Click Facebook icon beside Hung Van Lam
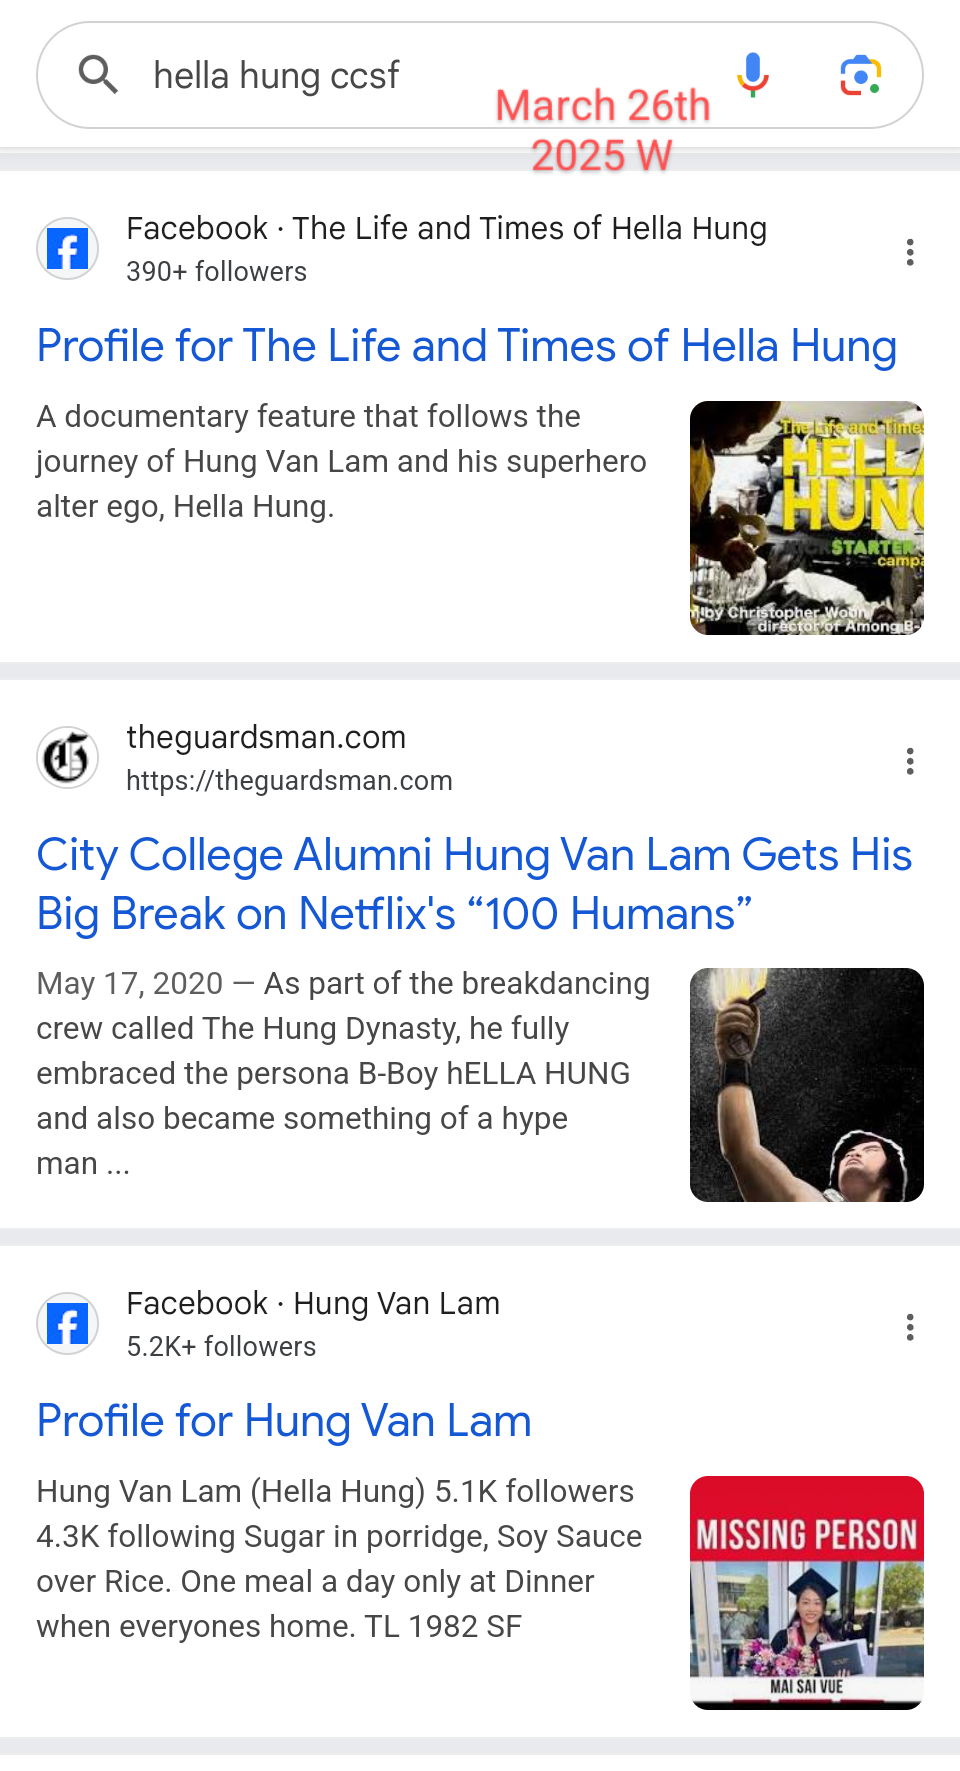 [x=68, y=1324]
